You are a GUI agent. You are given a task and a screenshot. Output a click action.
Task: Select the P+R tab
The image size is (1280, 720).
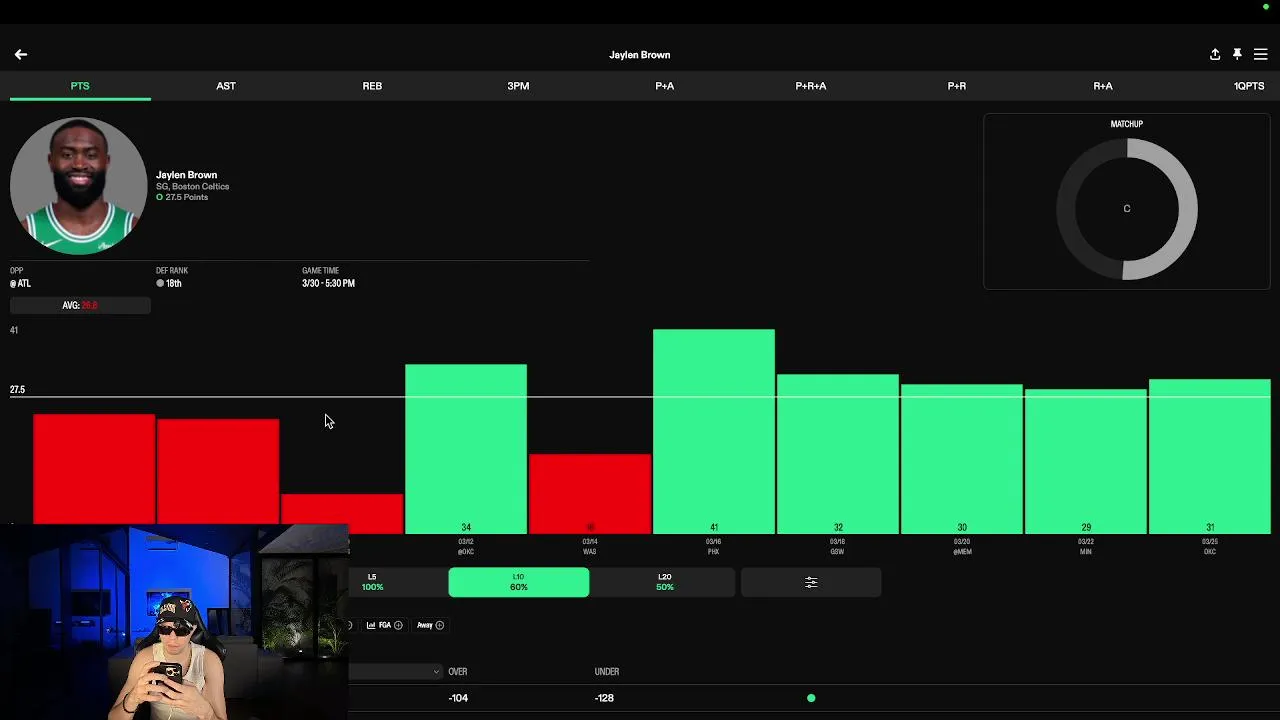pos(956,86)
